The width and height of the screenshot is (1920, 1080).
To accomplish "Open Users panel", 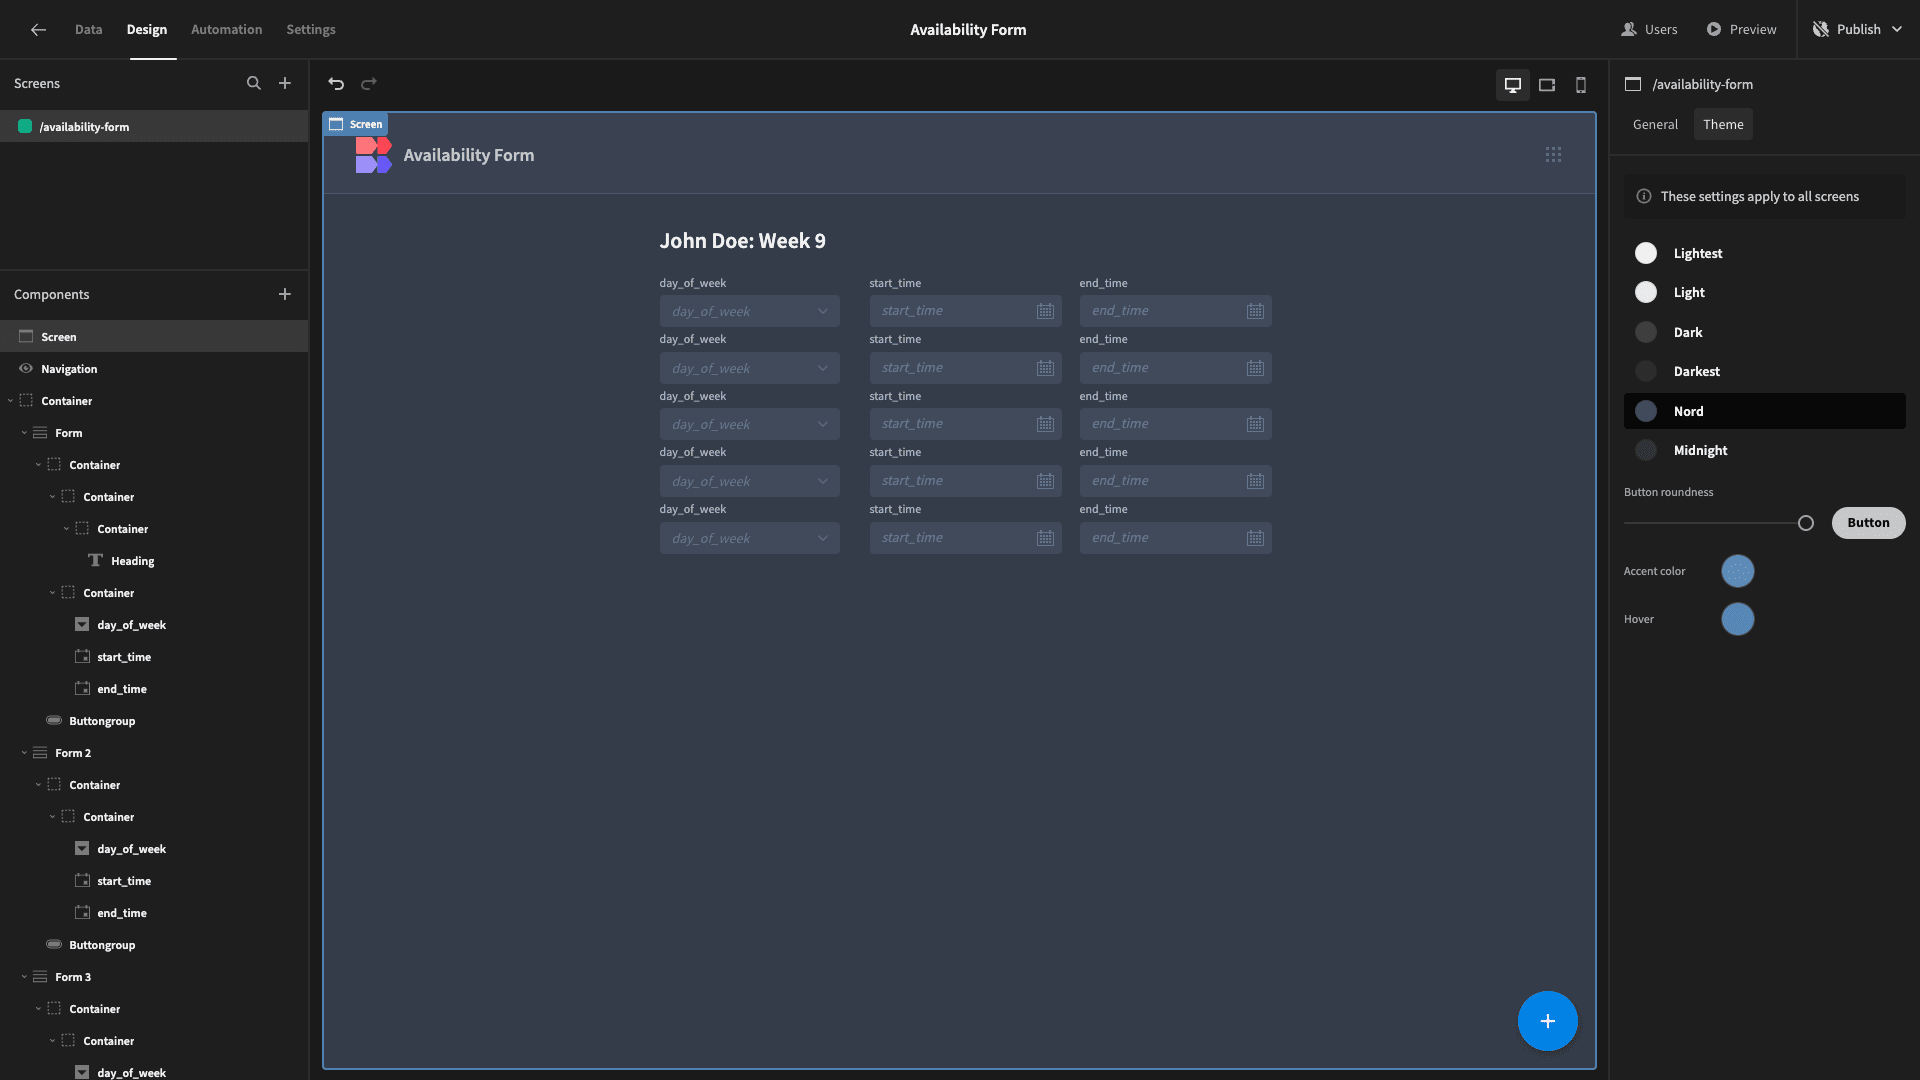I will pyautogui.click(x=1649, y=30).
